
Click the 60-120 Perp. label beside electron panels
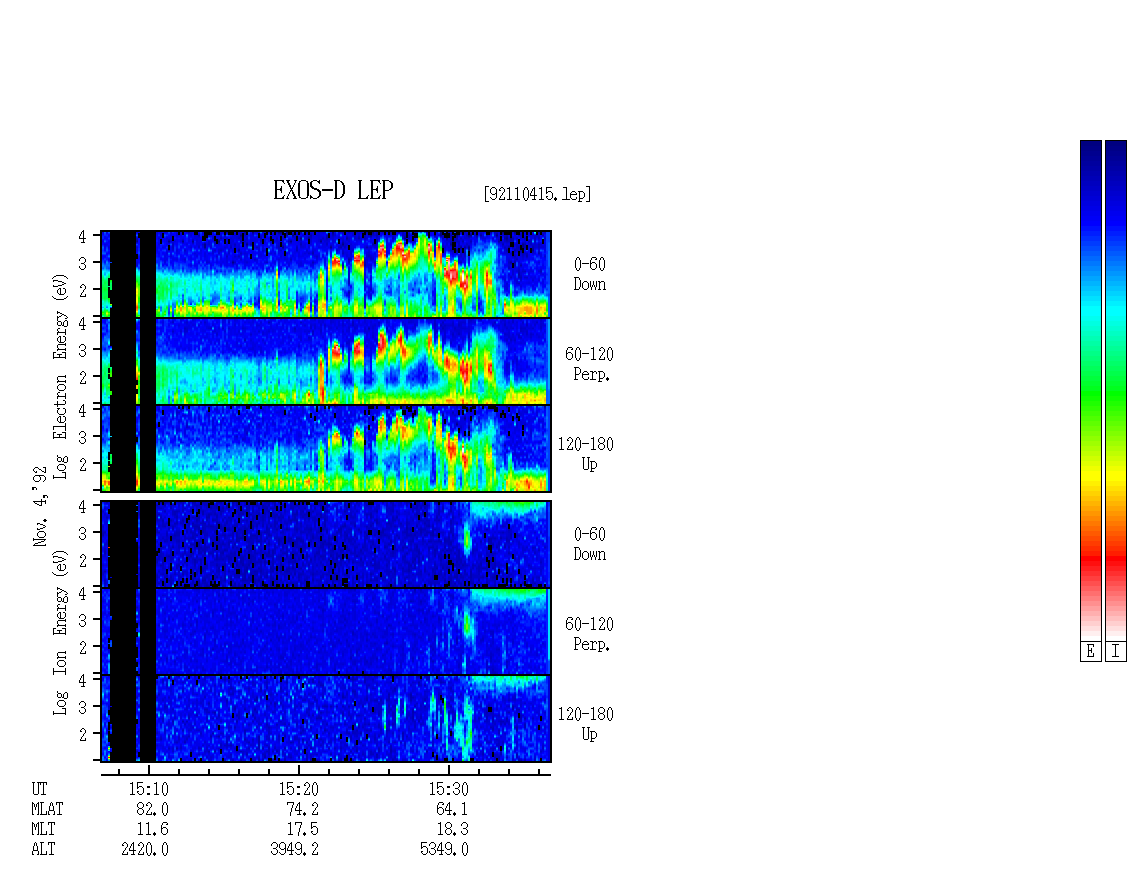589,364
